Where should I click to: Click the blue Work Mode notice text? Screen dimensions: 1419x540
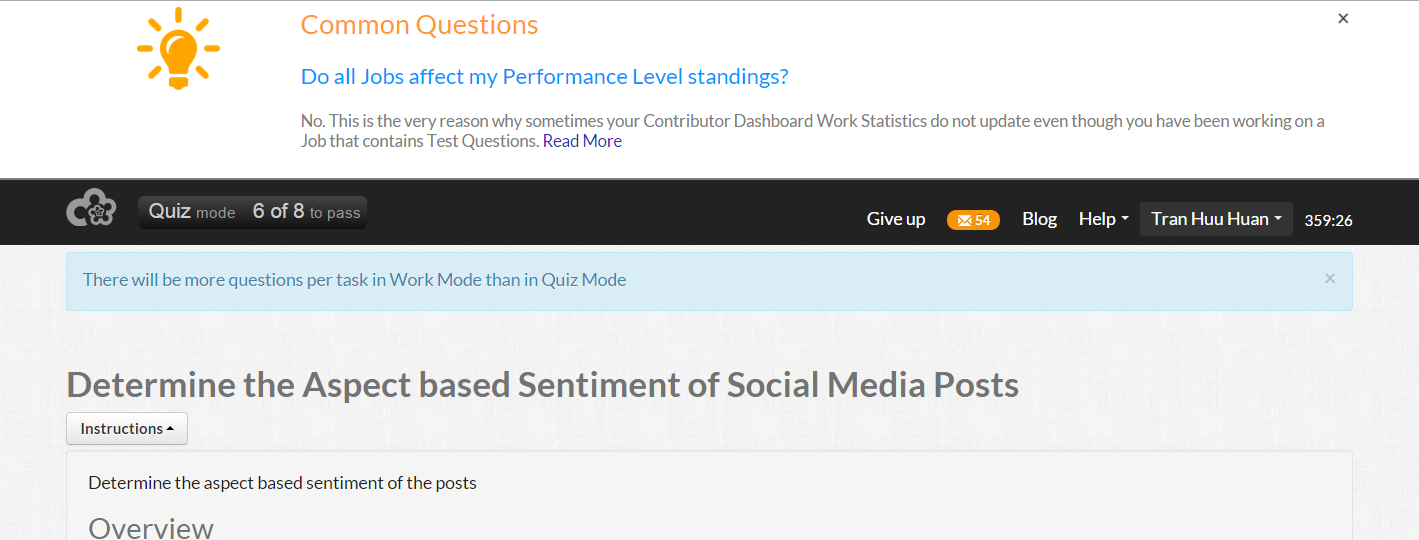(354, 280)
